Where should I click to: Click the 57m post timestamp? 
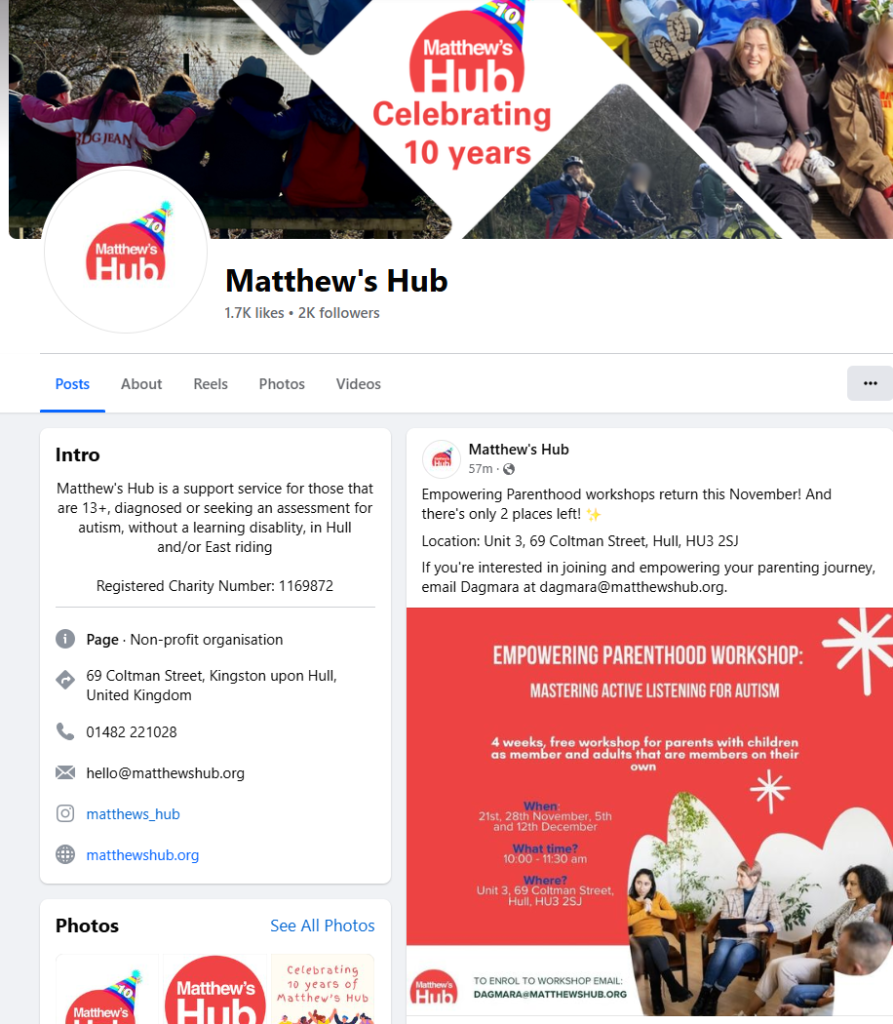click(480, 469)
